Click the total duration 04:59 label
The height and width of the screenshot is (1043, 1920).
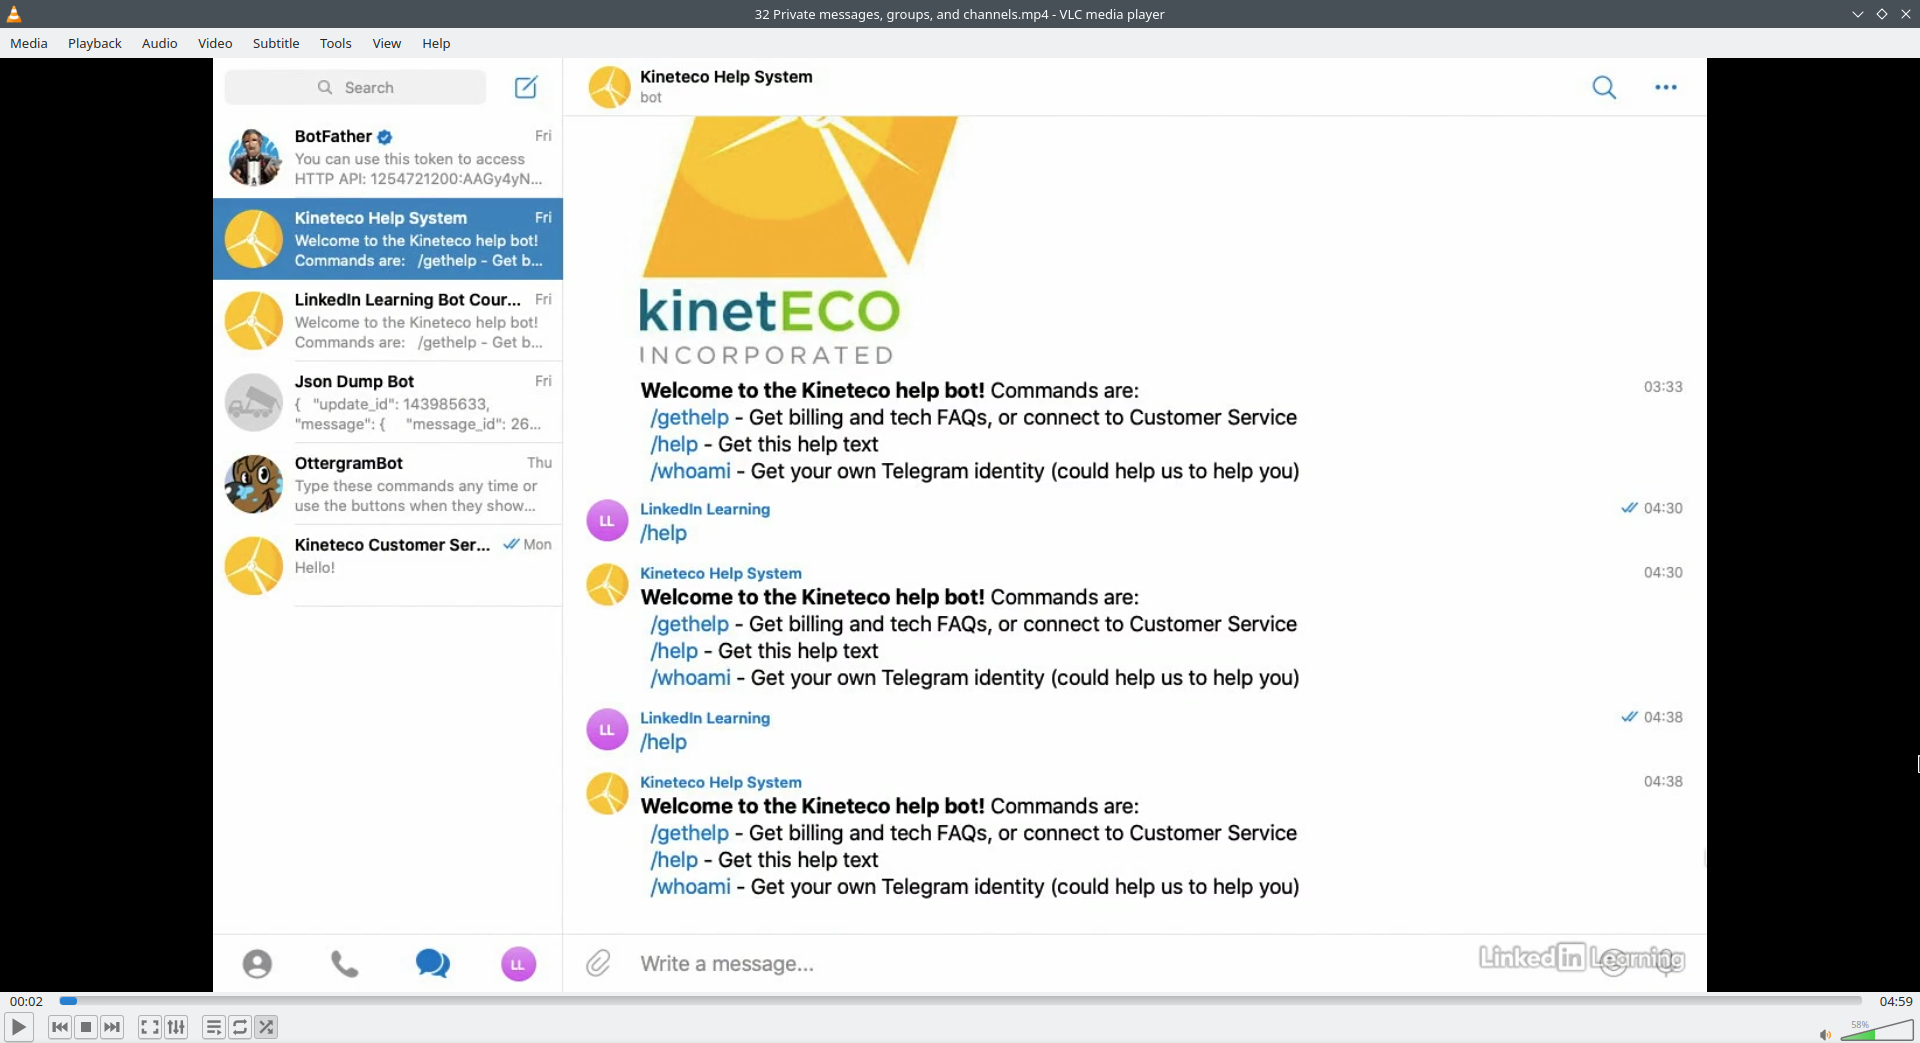point(1896,1001)
